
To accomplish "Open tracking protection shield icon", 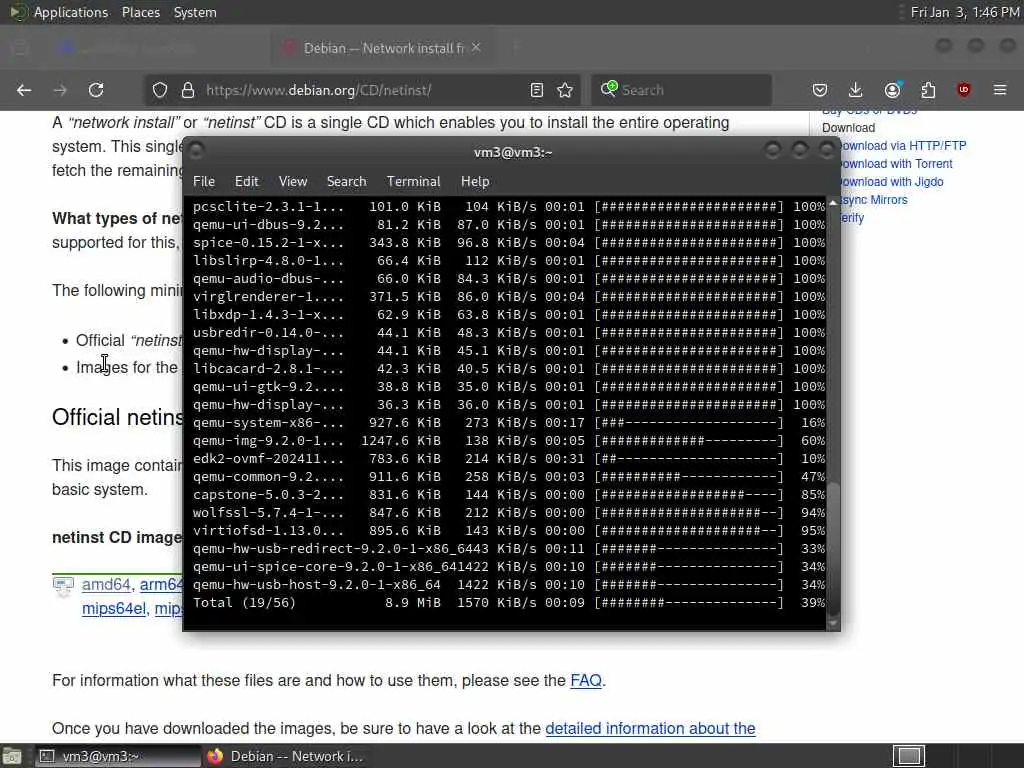I will [x=160, y=90].
